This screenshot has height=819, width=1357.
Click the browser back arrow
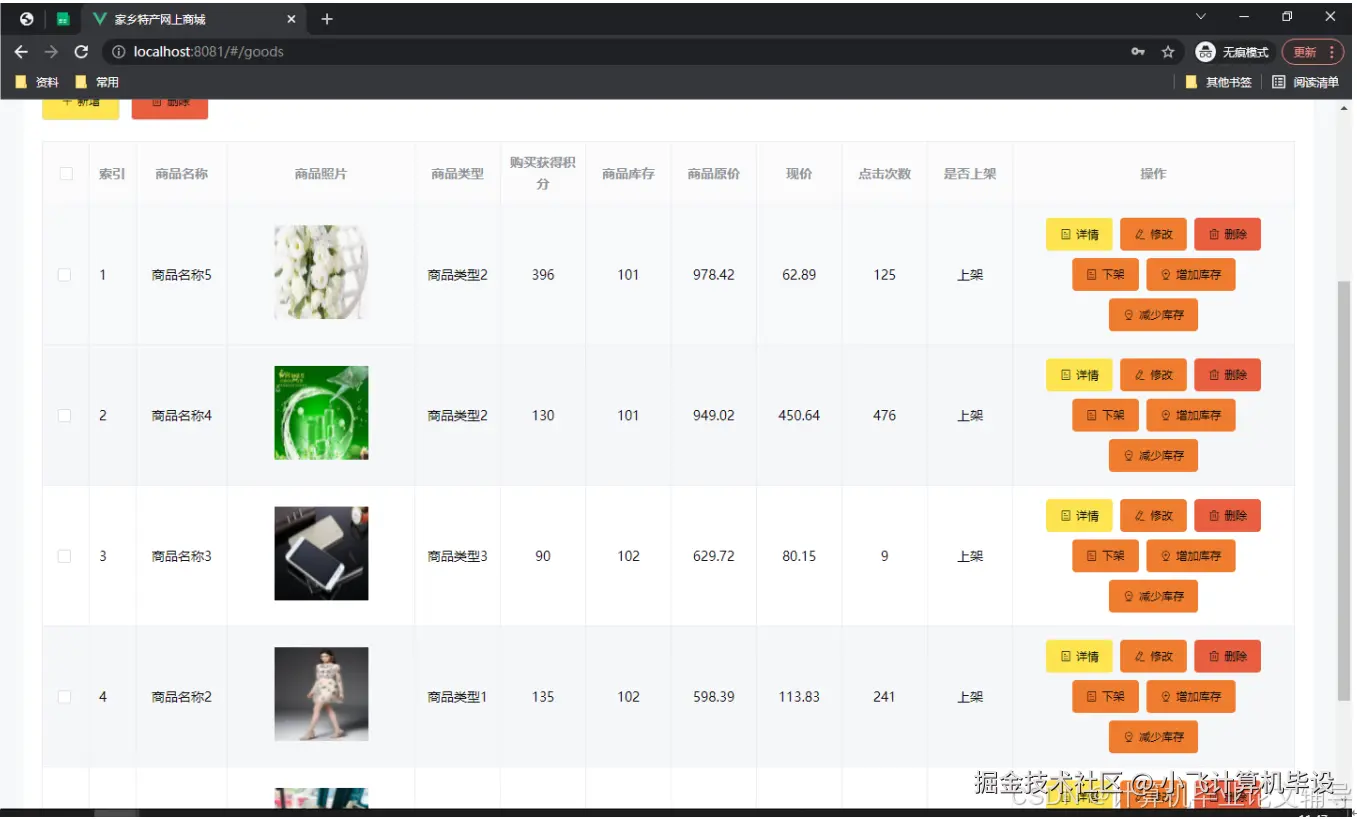point(20,51)
